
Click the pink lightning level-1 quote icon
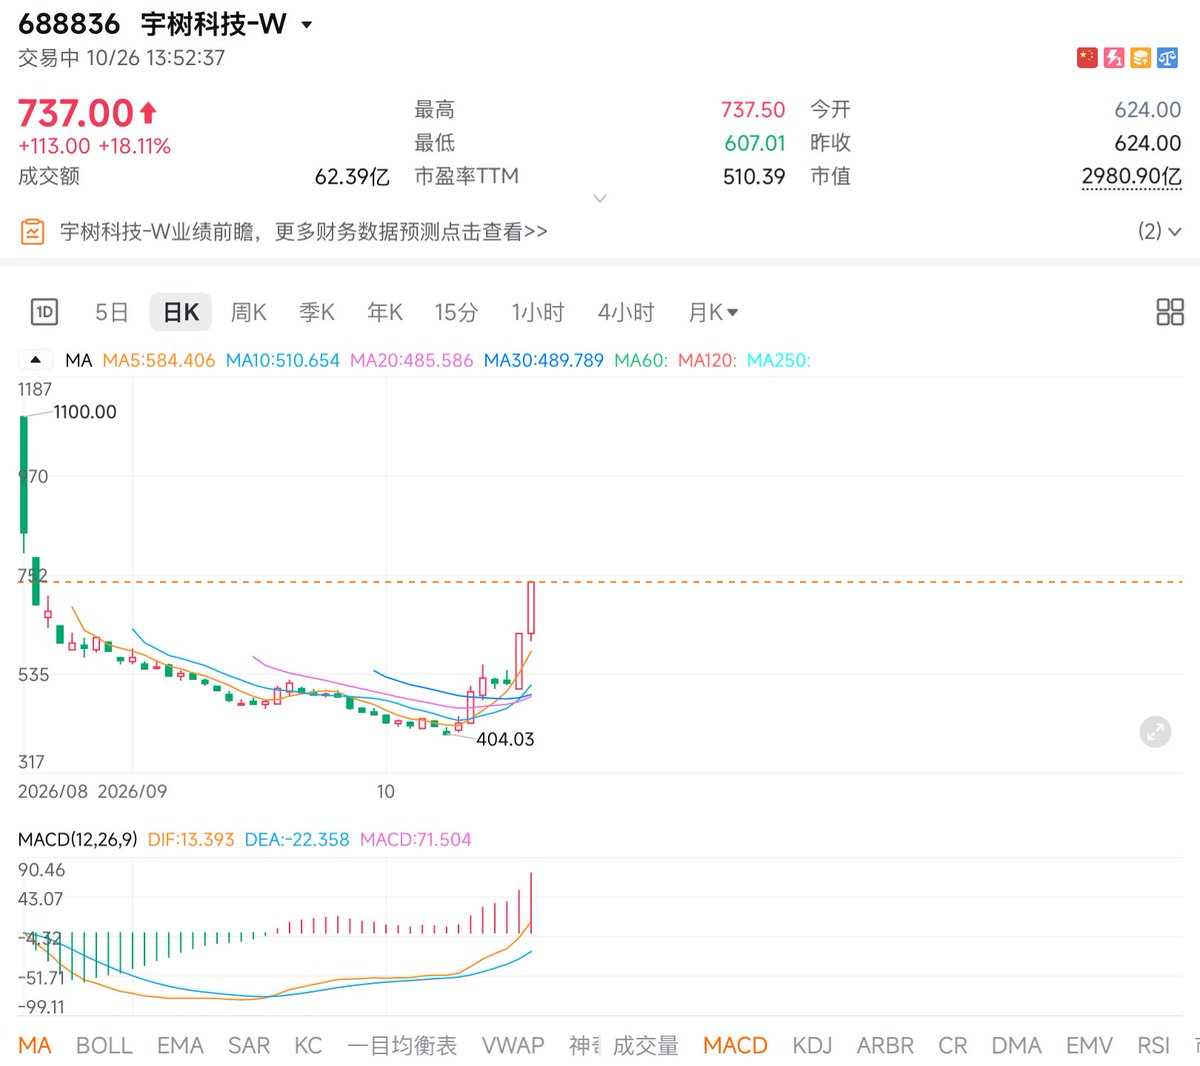(1114, 58)
